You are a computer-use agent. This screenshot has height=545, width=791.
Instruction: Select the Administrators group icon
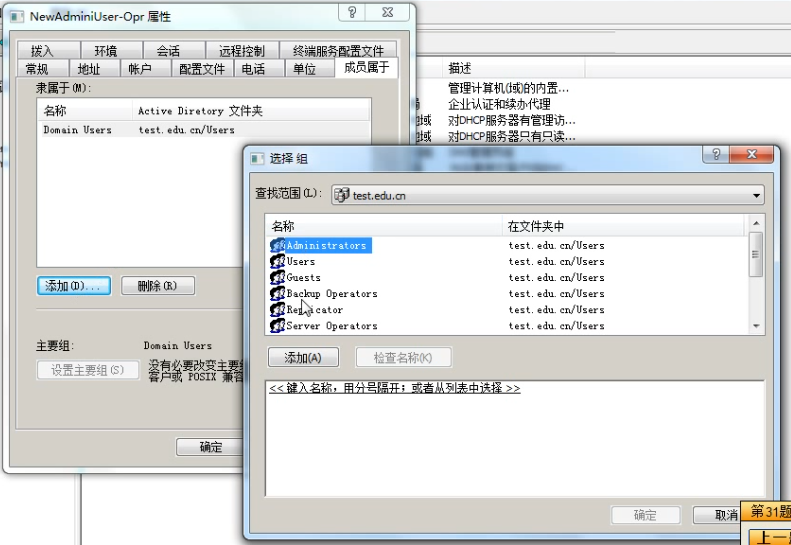[x=278, y=245]
